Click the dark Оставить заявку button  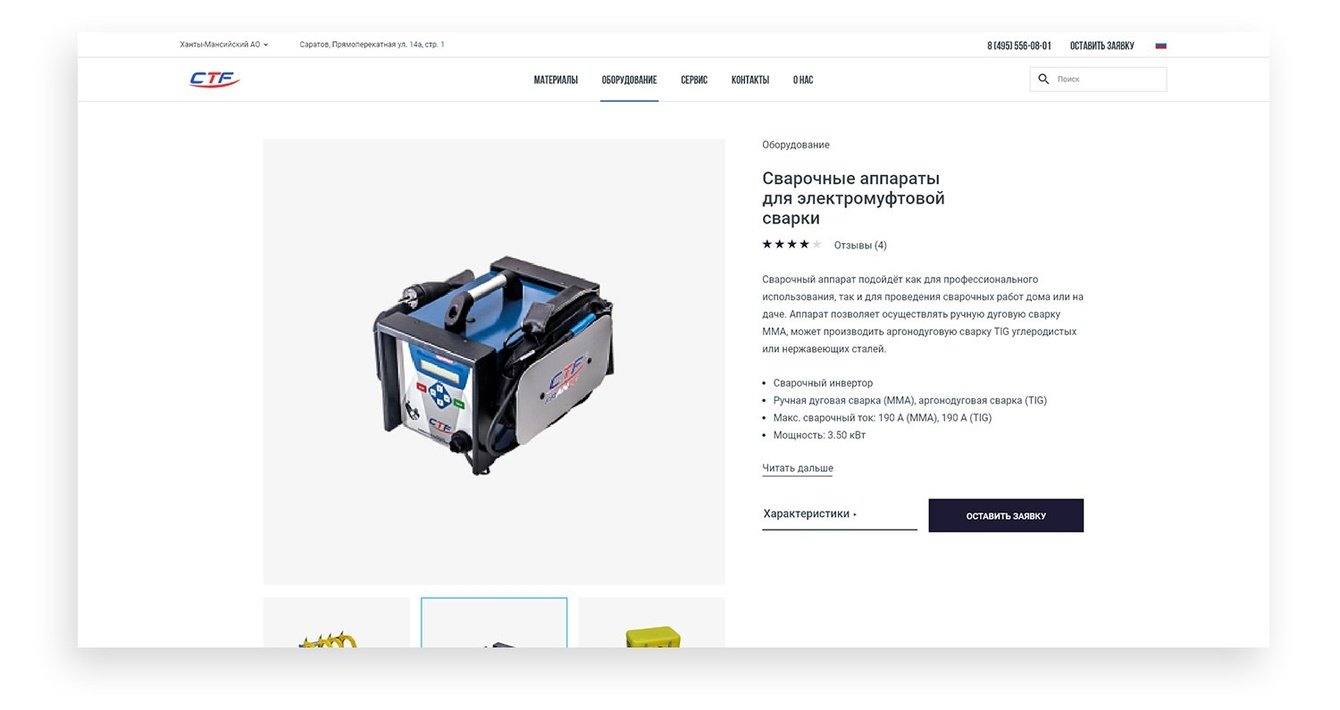[x=1006, y=516]
